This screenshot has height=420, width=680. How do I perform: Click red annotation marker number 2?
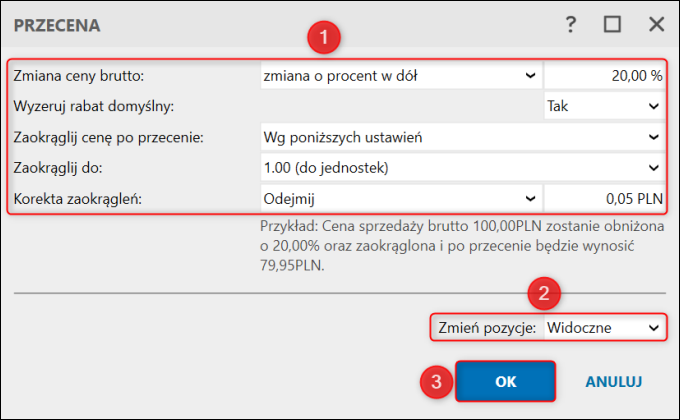coord(545,293)
